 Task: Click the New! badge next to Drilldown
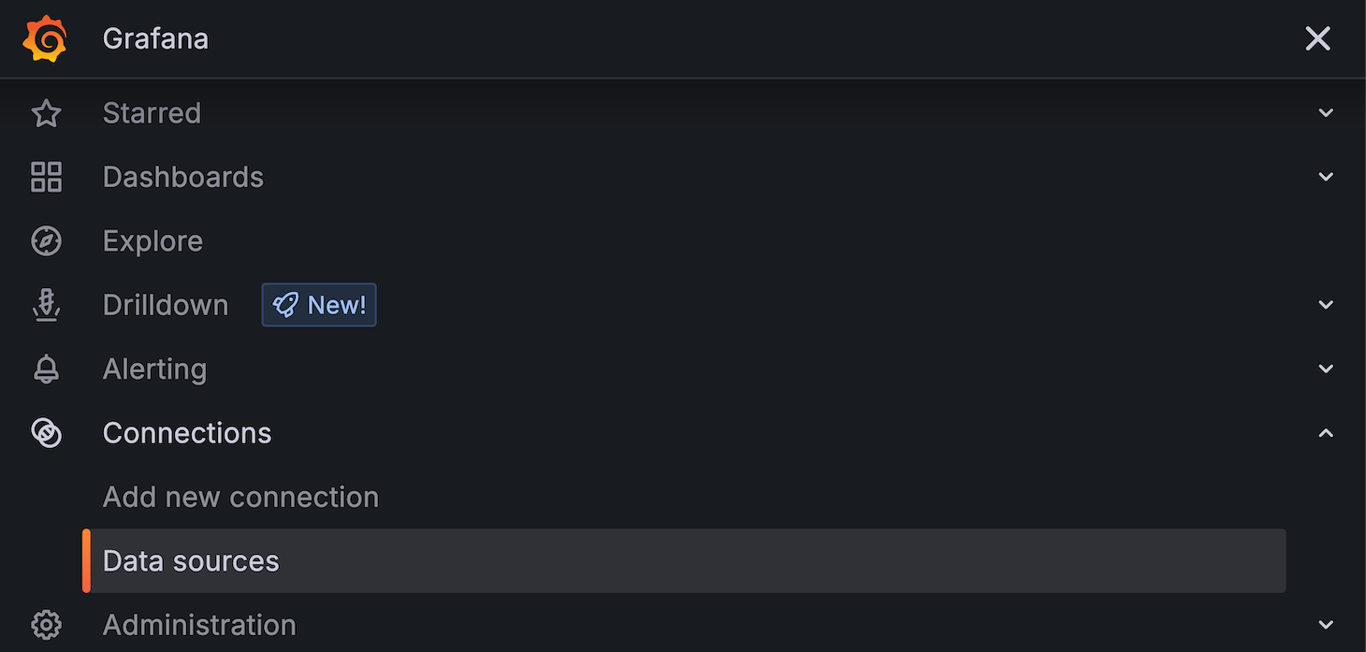(x=318, y=305)
